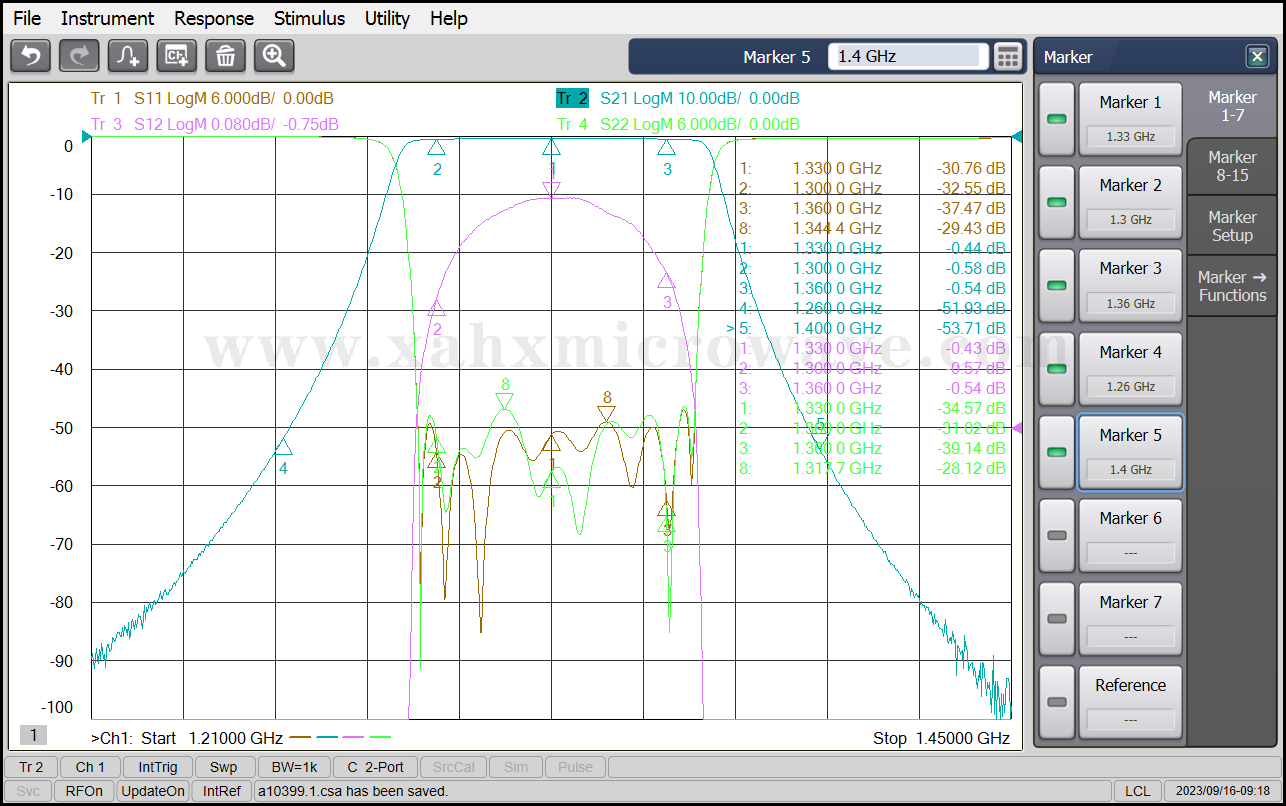Click the RFOn status indicator

point(84,791)
